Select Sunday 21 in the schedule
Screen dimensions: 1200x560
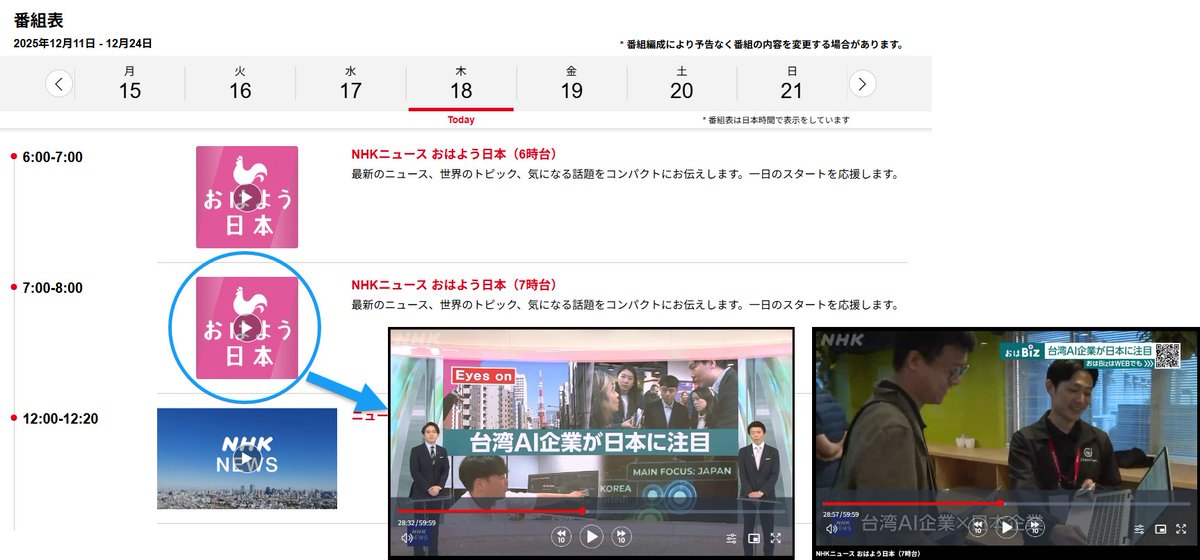(x=792, y=83)
